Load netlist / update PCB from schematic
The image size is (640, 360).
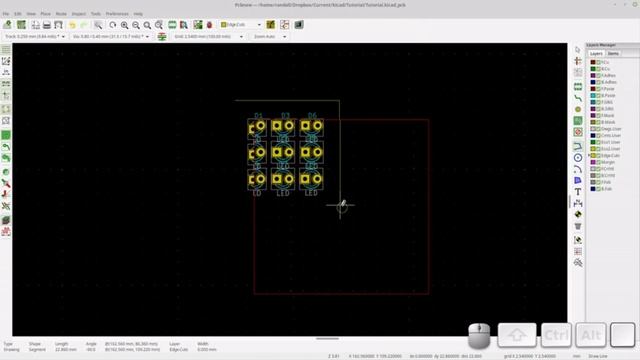click(198, 25)
